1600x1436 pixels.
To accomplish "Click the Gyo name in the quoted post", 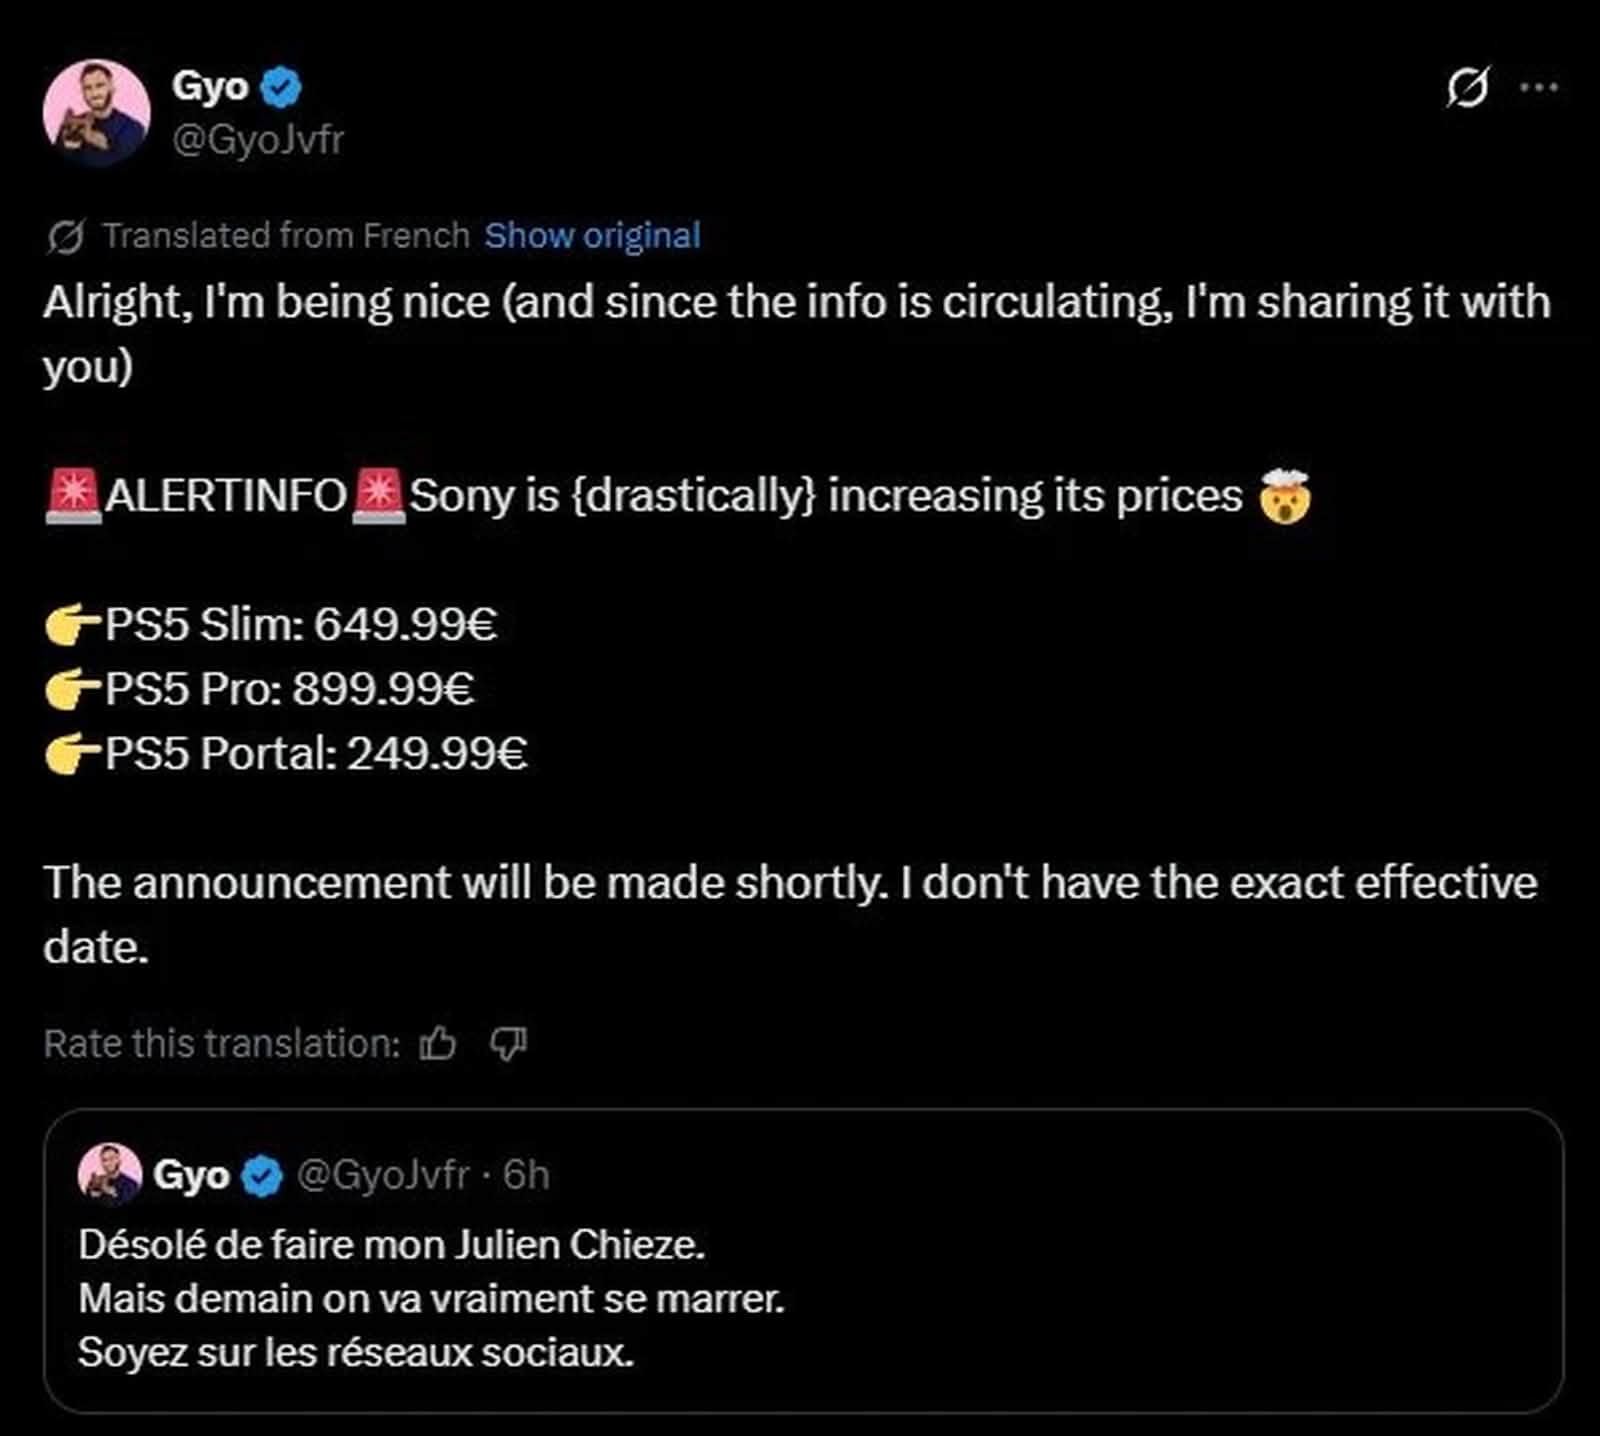I will 191,1175.
